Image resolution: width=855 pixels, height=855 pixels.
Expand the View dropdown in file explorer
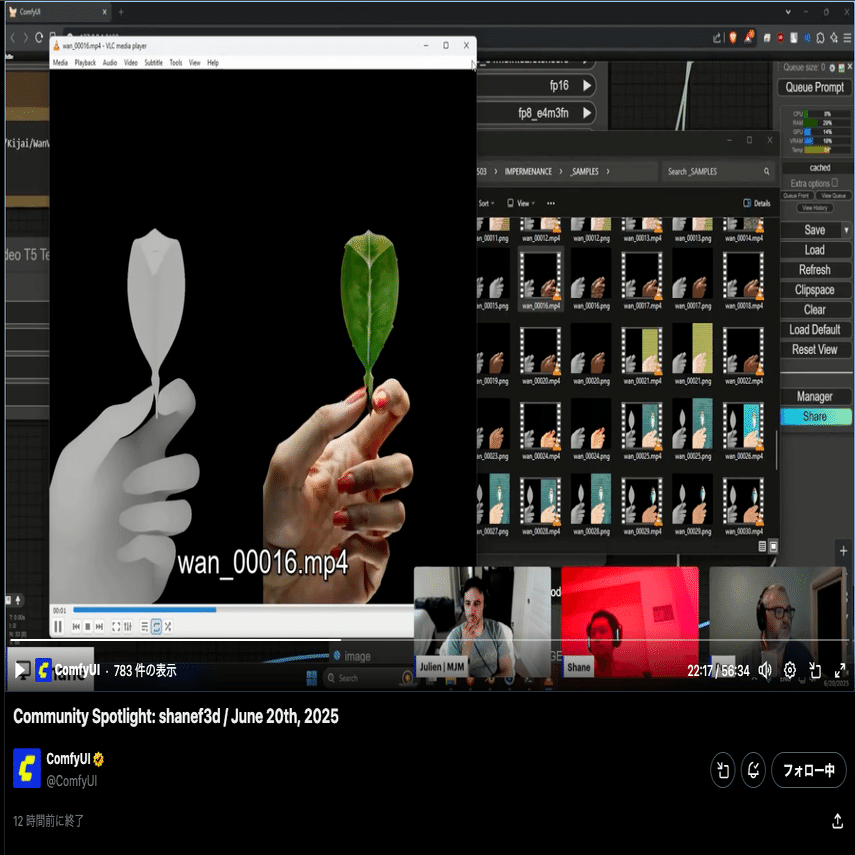[x=521, y=203]
